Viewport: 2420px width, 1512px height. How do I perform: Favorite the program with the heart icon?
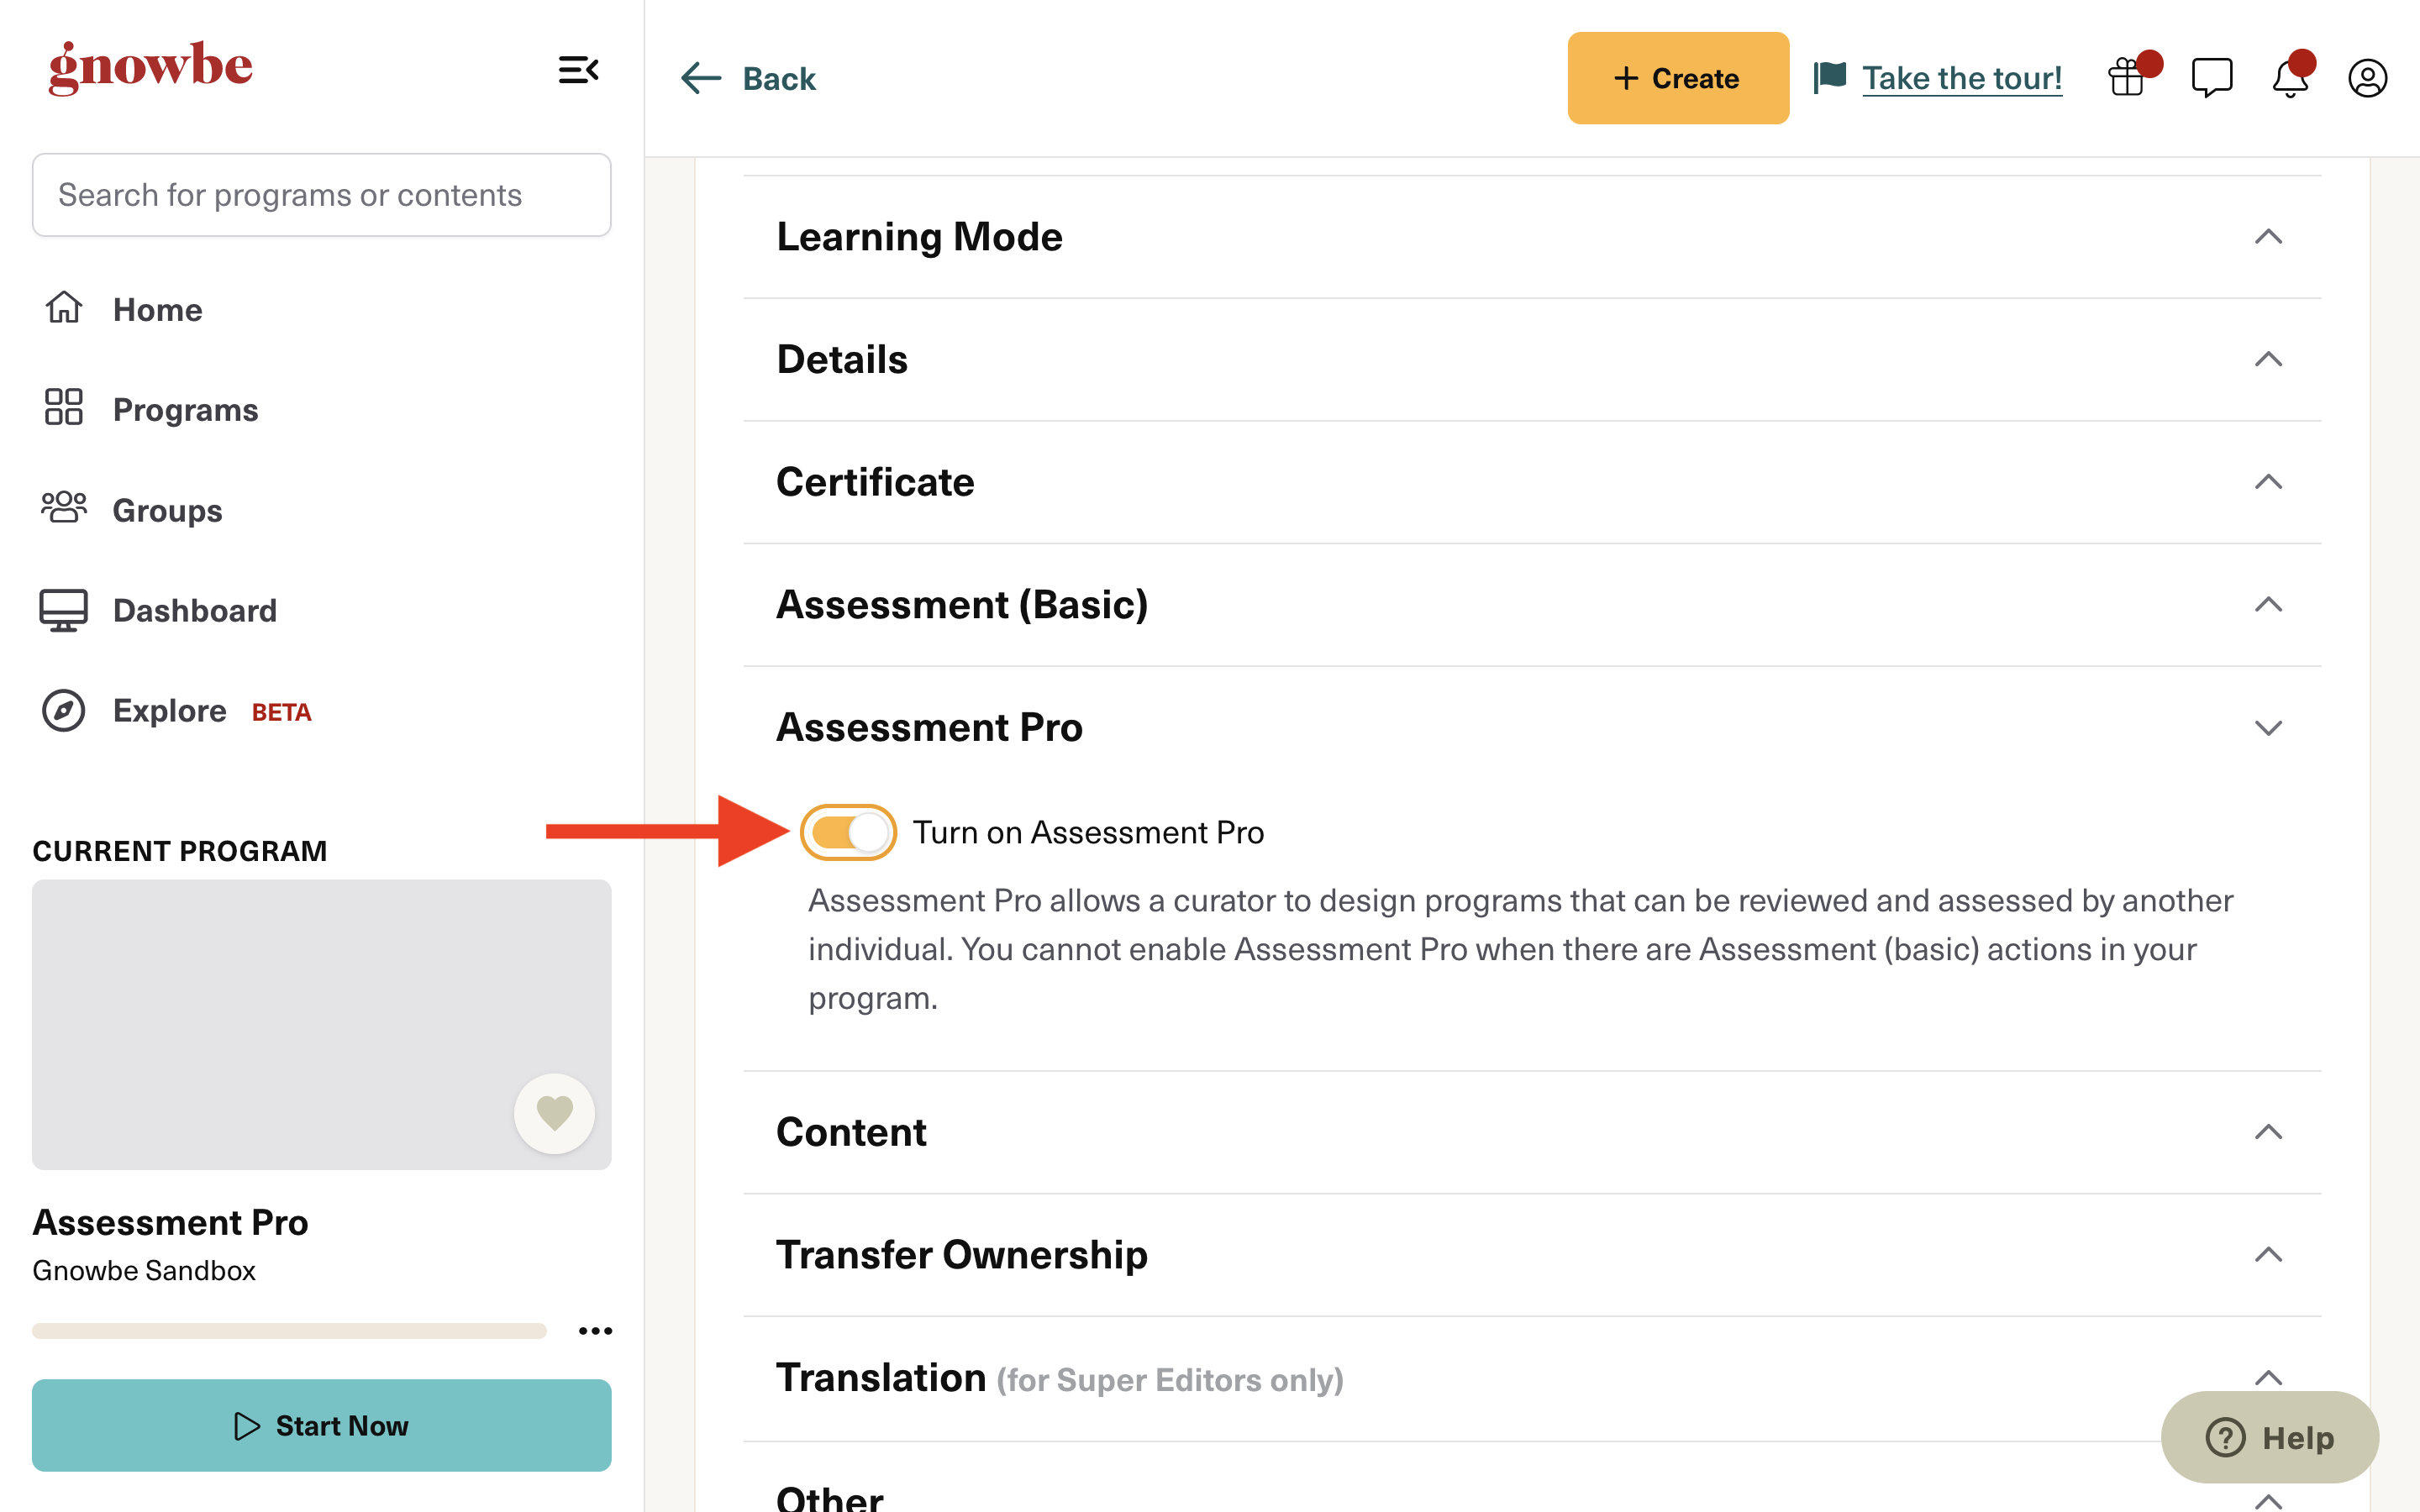click(x=554, y=1112)
